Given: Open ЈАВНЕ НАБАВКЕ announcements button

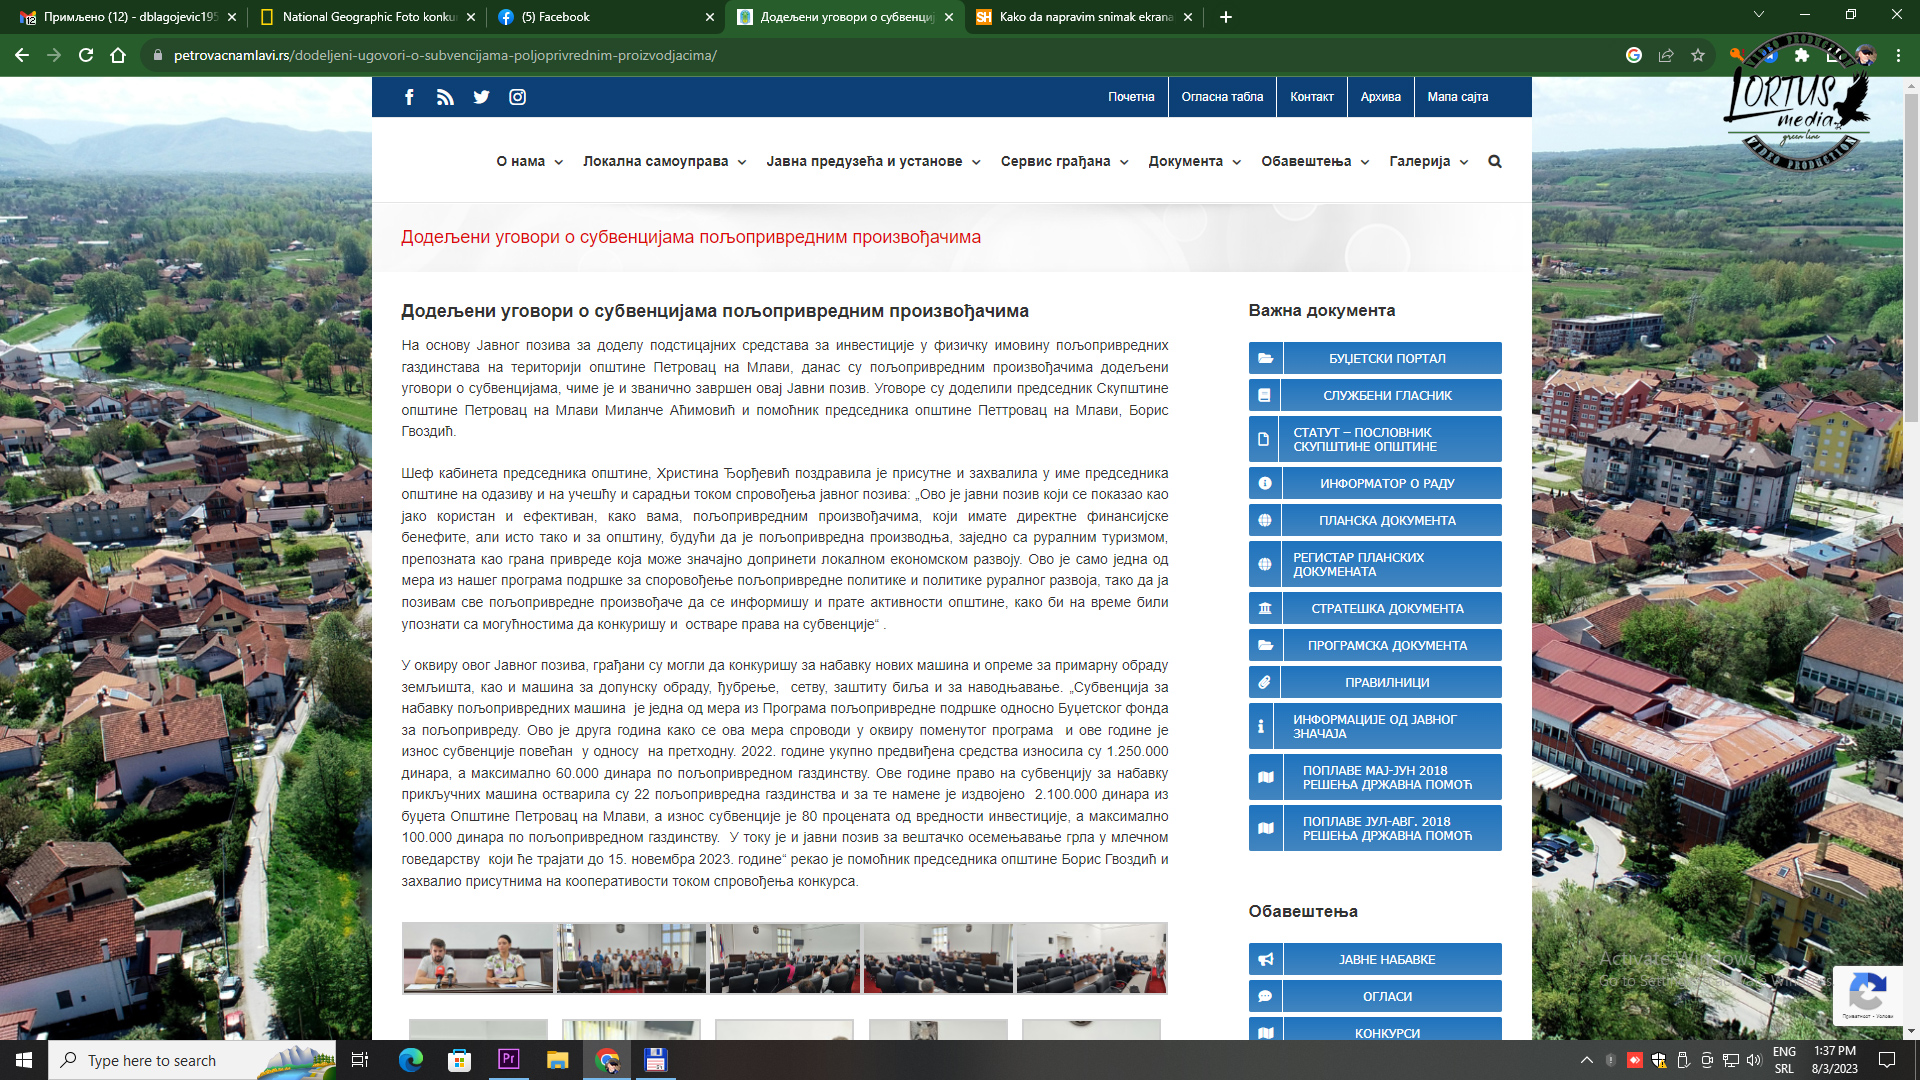Looking at the screenshot, I should click(x=1386, y=959).
